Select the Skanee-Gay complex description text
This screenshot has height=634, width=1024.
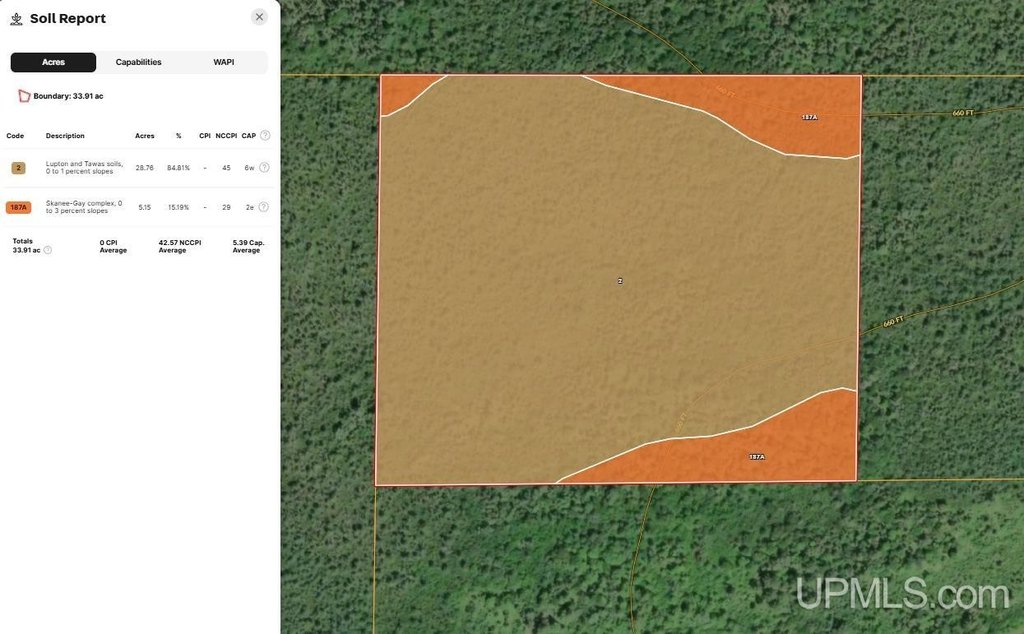[x=85, y=207]
